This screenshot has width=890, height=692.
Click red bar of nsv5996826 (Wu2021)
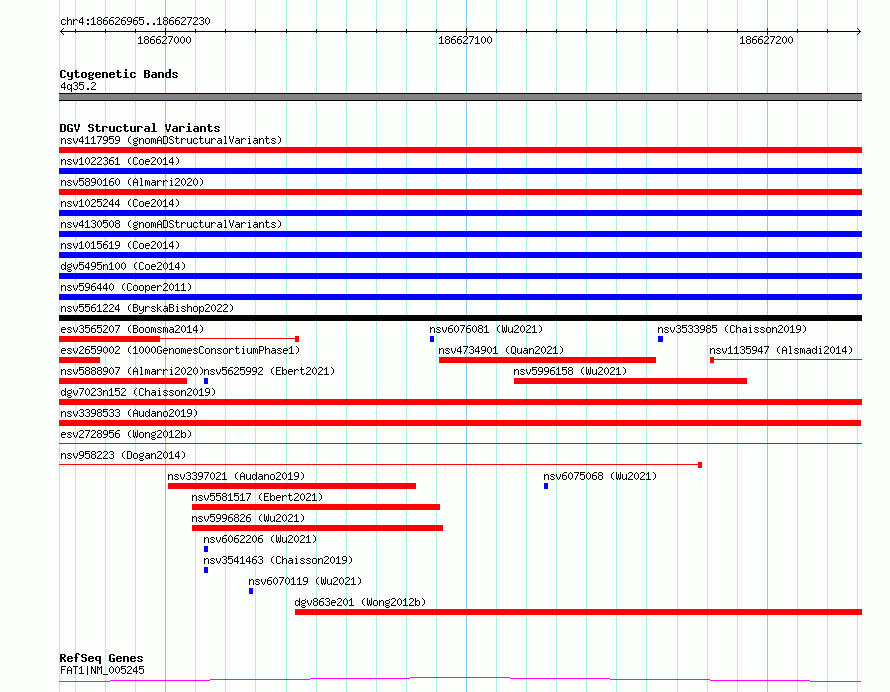coord(317,528)
